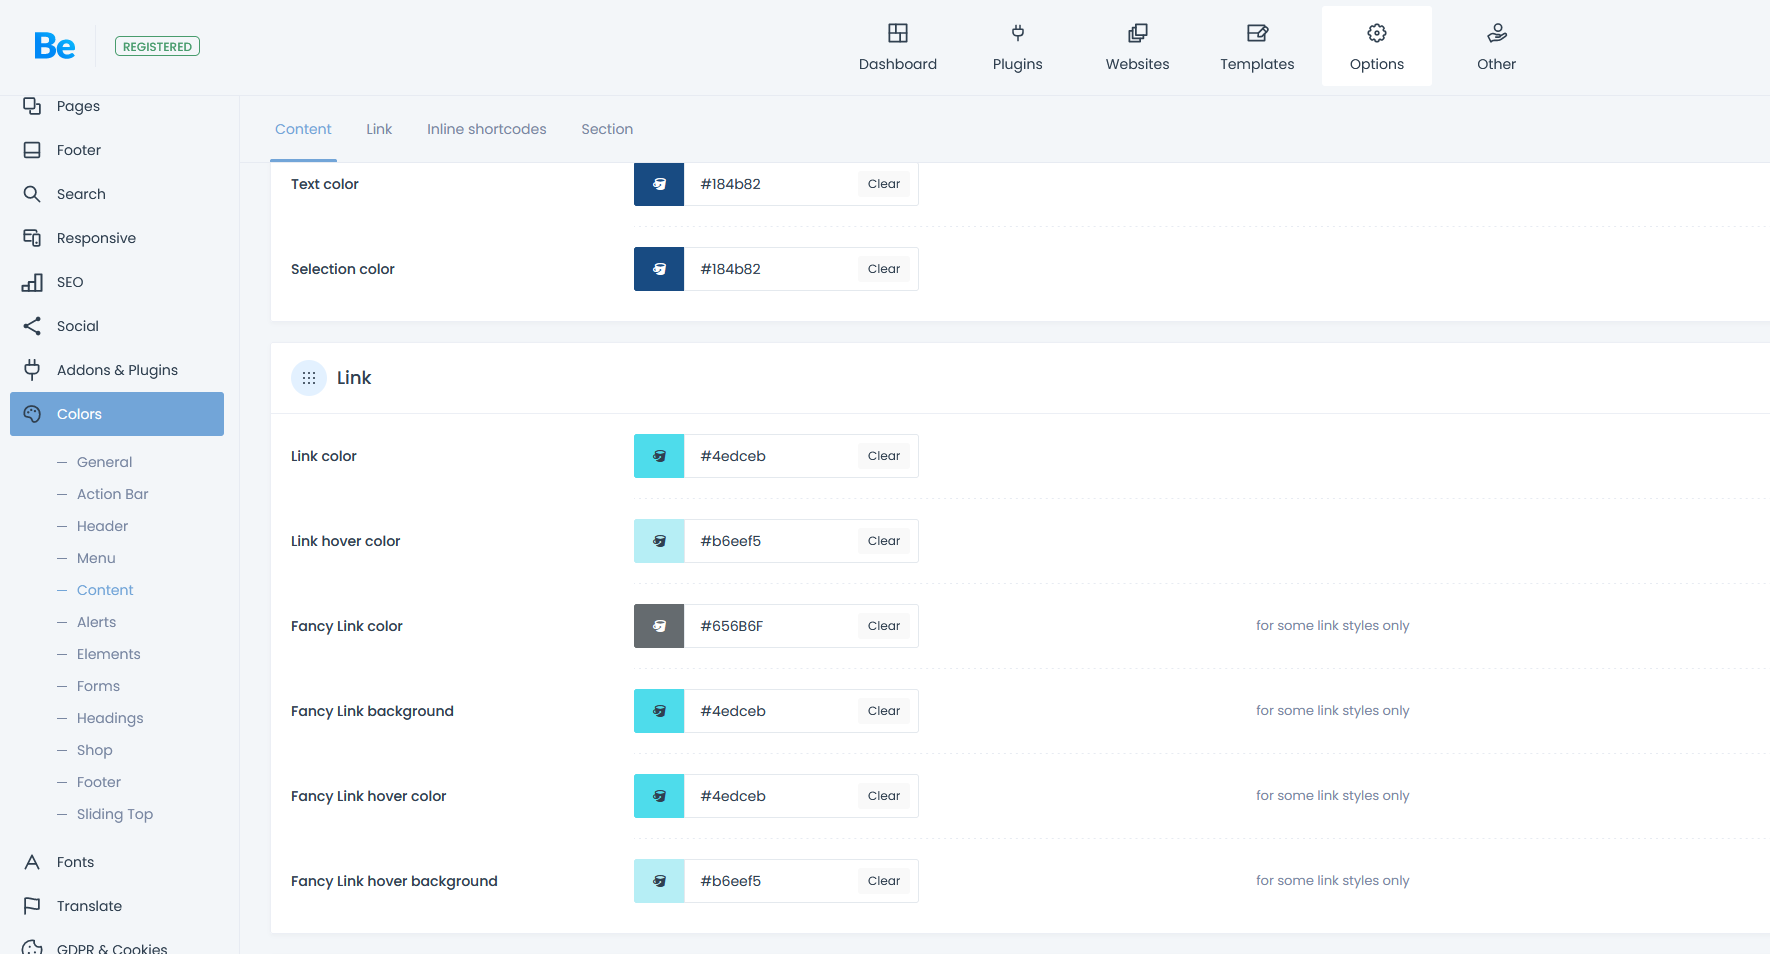Clear the Link color value
This screenshot has height=954, width=1770.
pos(884,456)
